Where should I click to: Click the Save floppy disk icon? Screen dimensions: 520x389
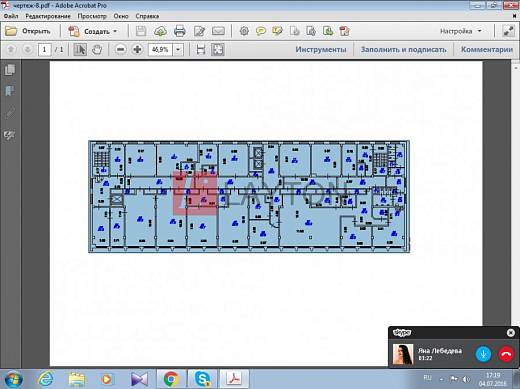(141, 31)
